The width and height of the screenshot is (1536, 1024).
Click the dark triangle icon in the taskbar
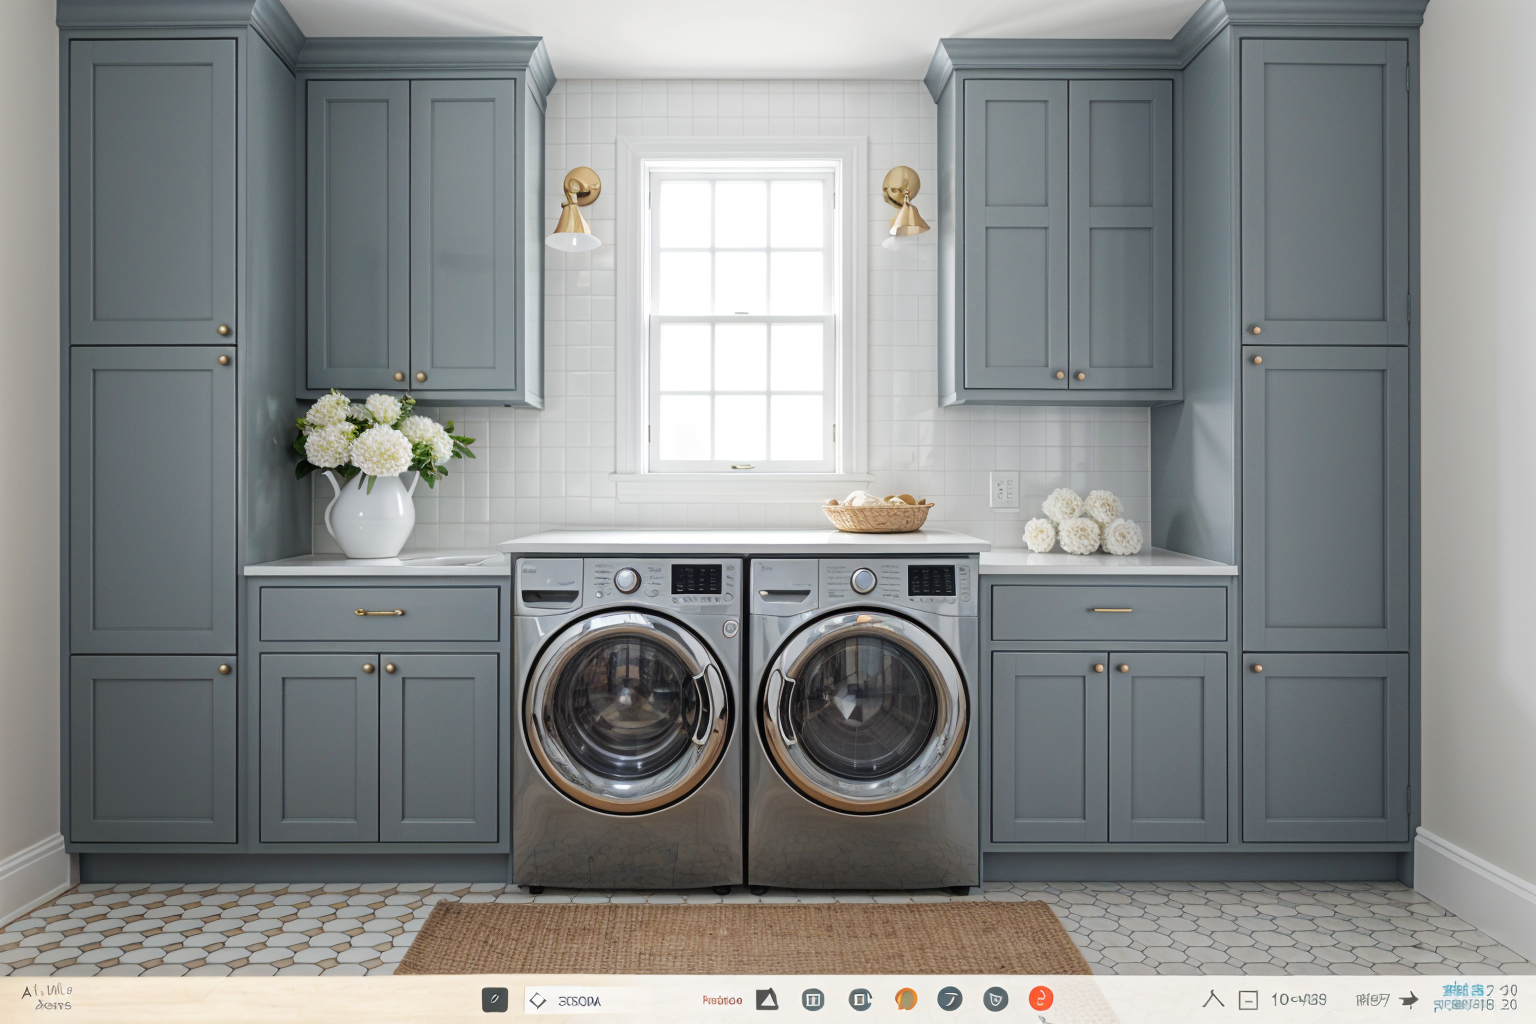[767, 999]
